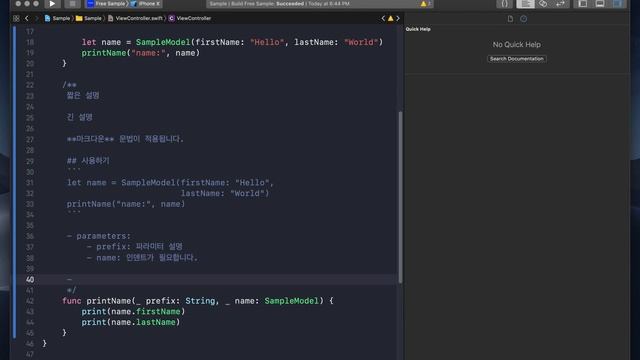
Task: Click lastName on line 44
Action: pyautogui.click(x=156, y=322)
